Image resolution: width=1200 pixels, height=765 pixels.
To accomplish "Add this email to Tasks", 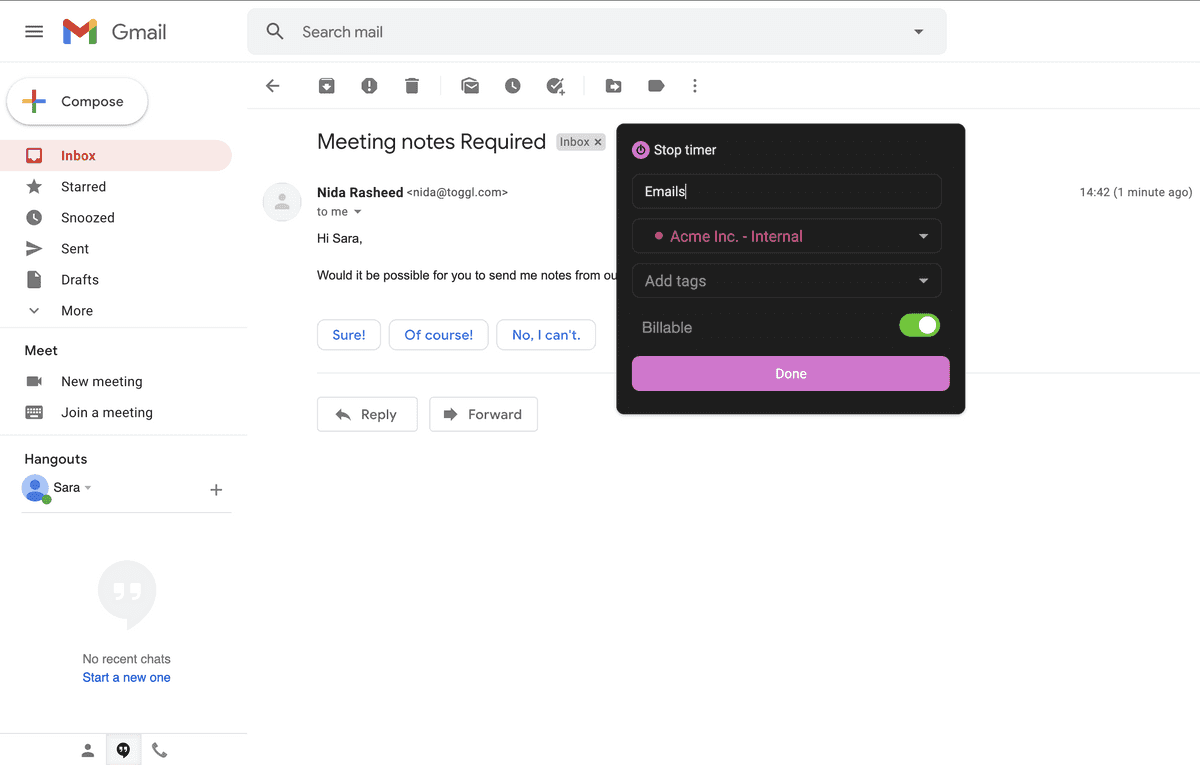I will point(555,86).
